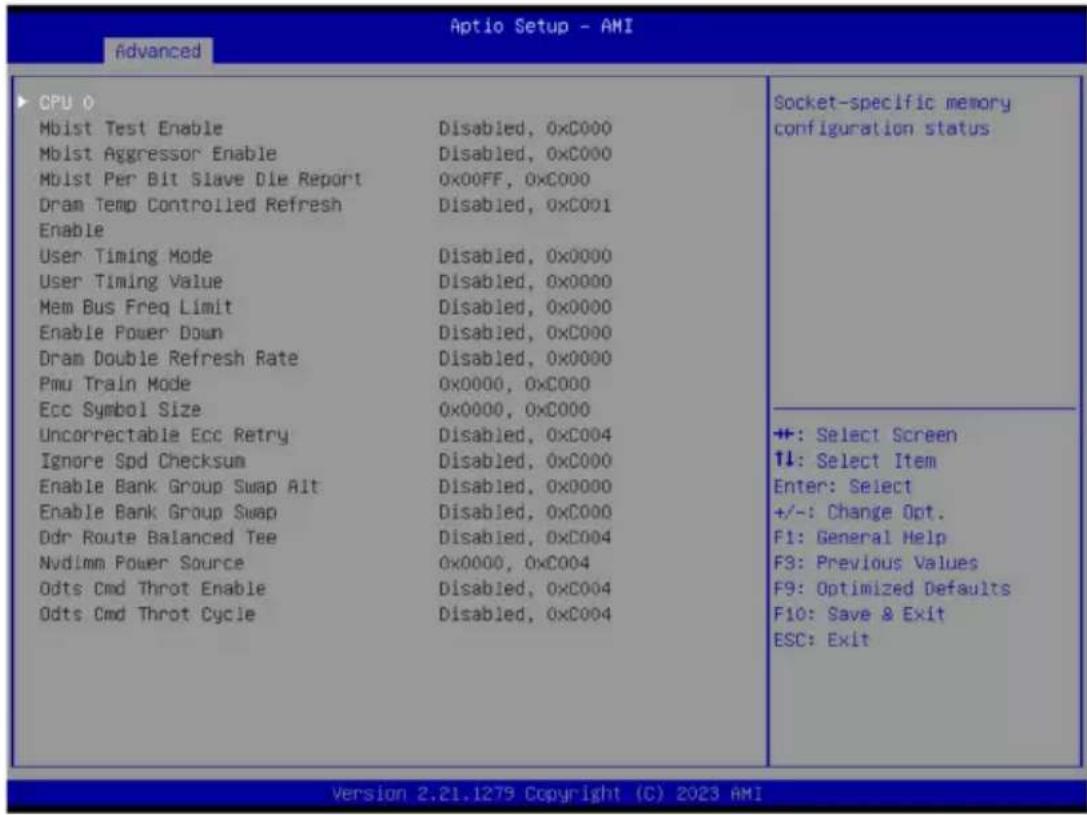Click Enable Power Down value

(x=525, y=333)
